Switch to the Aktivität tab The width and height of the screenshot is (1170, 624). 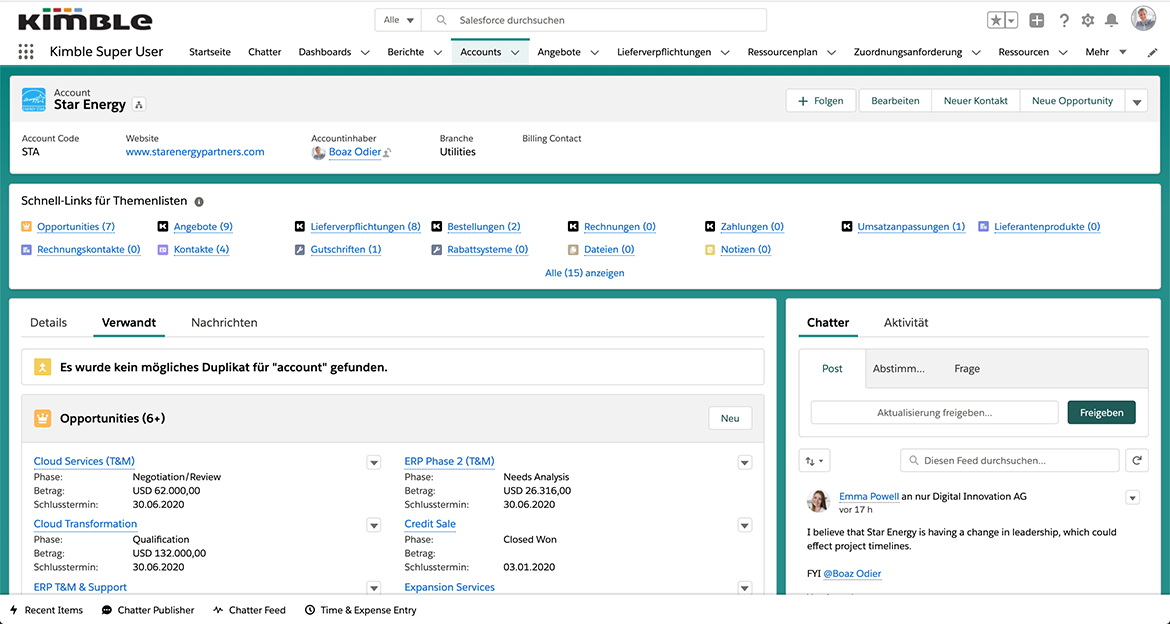tap(906, 322)
